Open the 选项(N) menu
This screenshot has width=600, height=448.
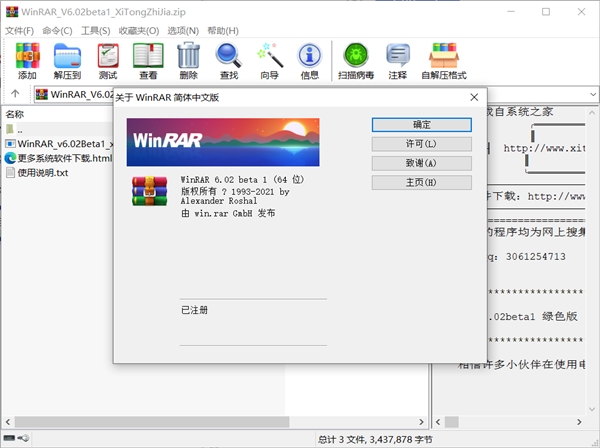pos(183,31)
